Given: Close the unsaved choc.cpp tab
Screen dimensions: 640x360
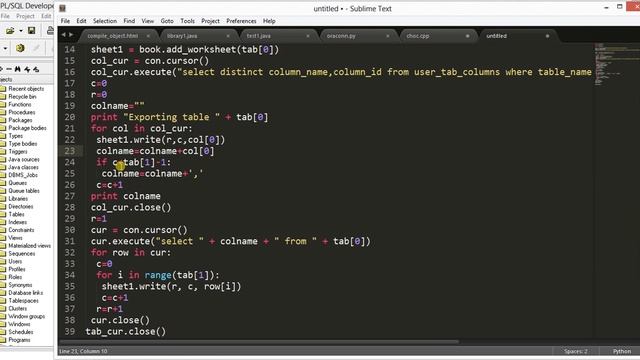Looking at the screenshot, I should coord(467,36).
